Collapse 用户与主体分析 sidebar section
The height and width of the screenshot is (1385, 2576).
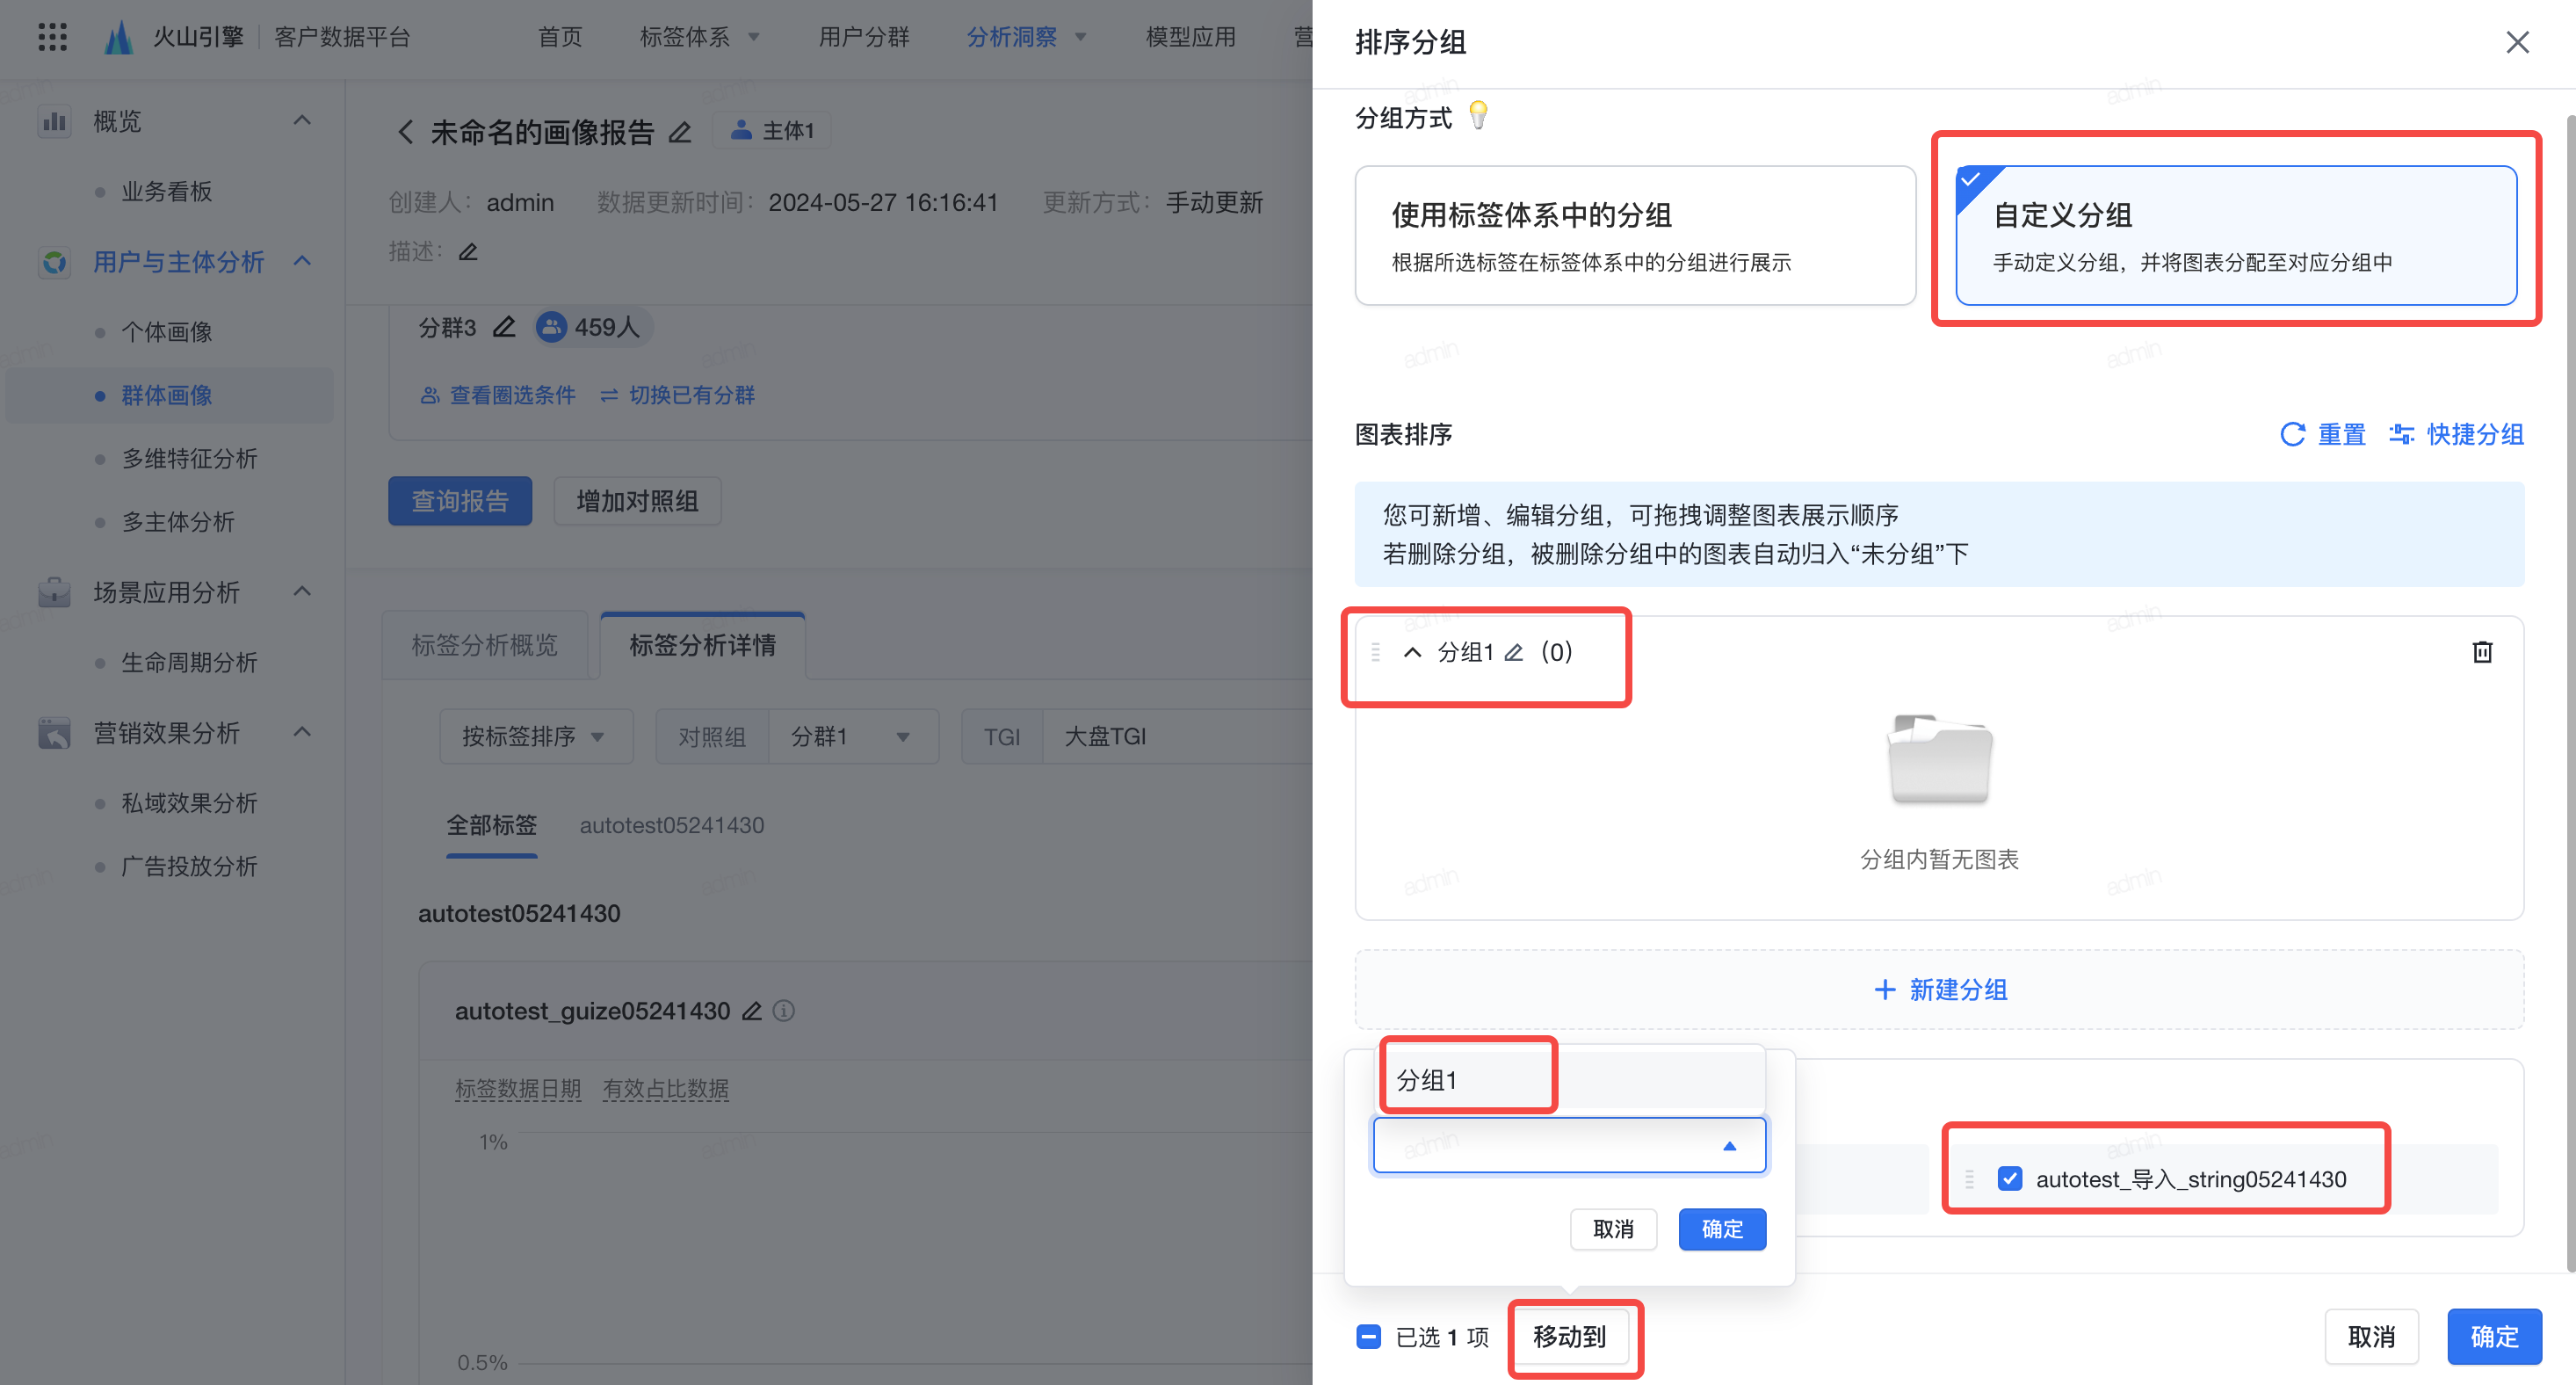302,261
